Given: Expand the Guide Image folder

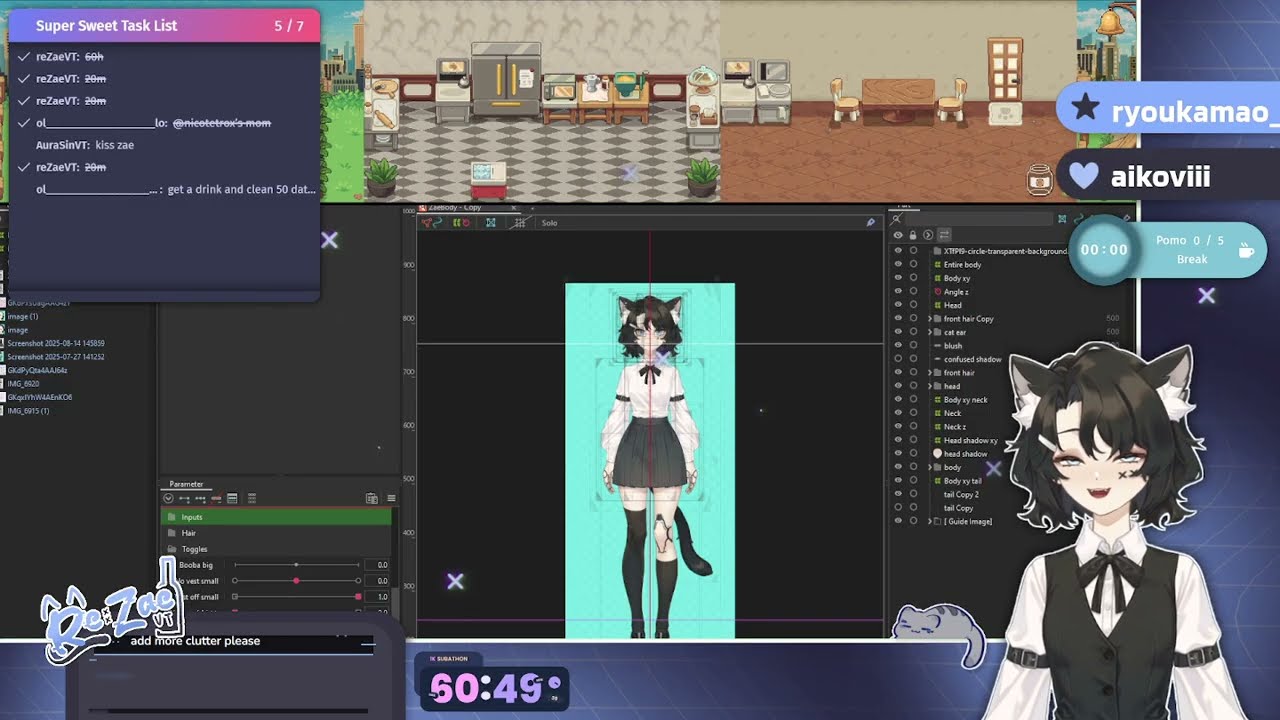Looking at the screenshot, I should 930,521.
